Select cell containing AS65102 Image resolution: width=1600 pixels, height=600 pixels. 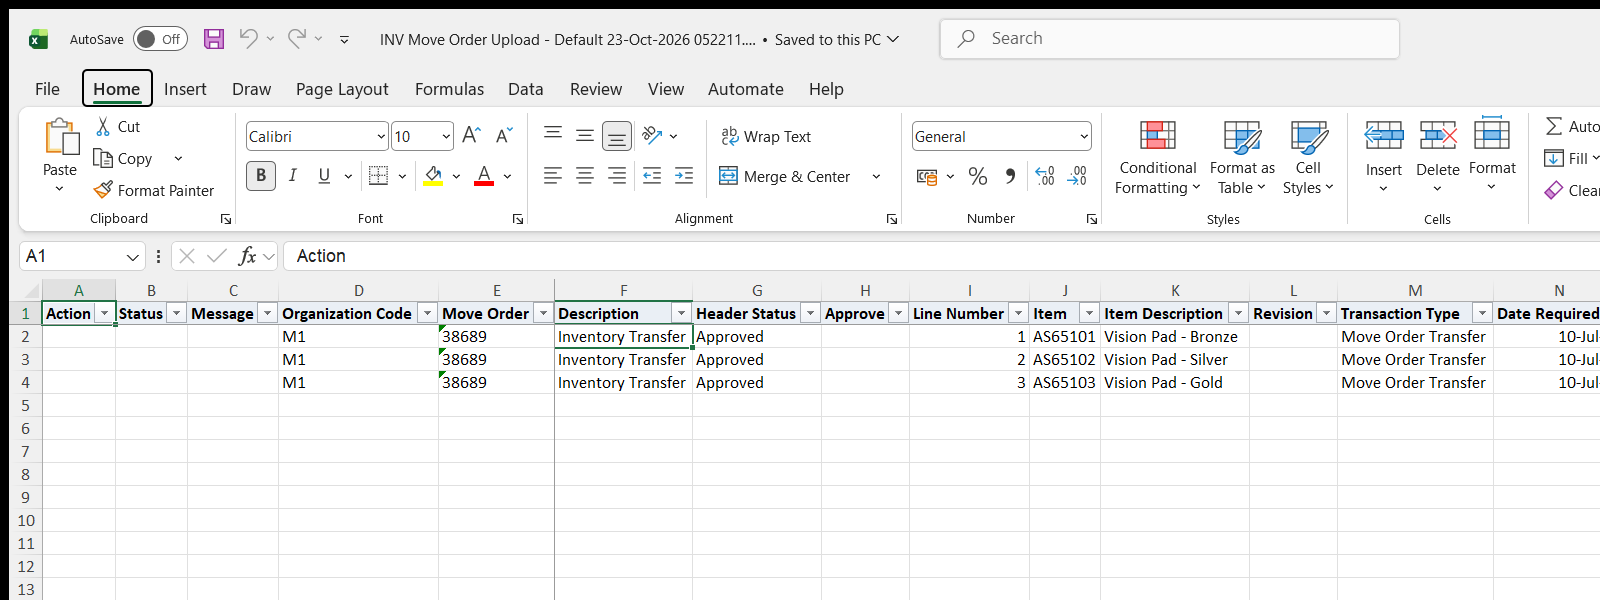[x=1065, y=360]
